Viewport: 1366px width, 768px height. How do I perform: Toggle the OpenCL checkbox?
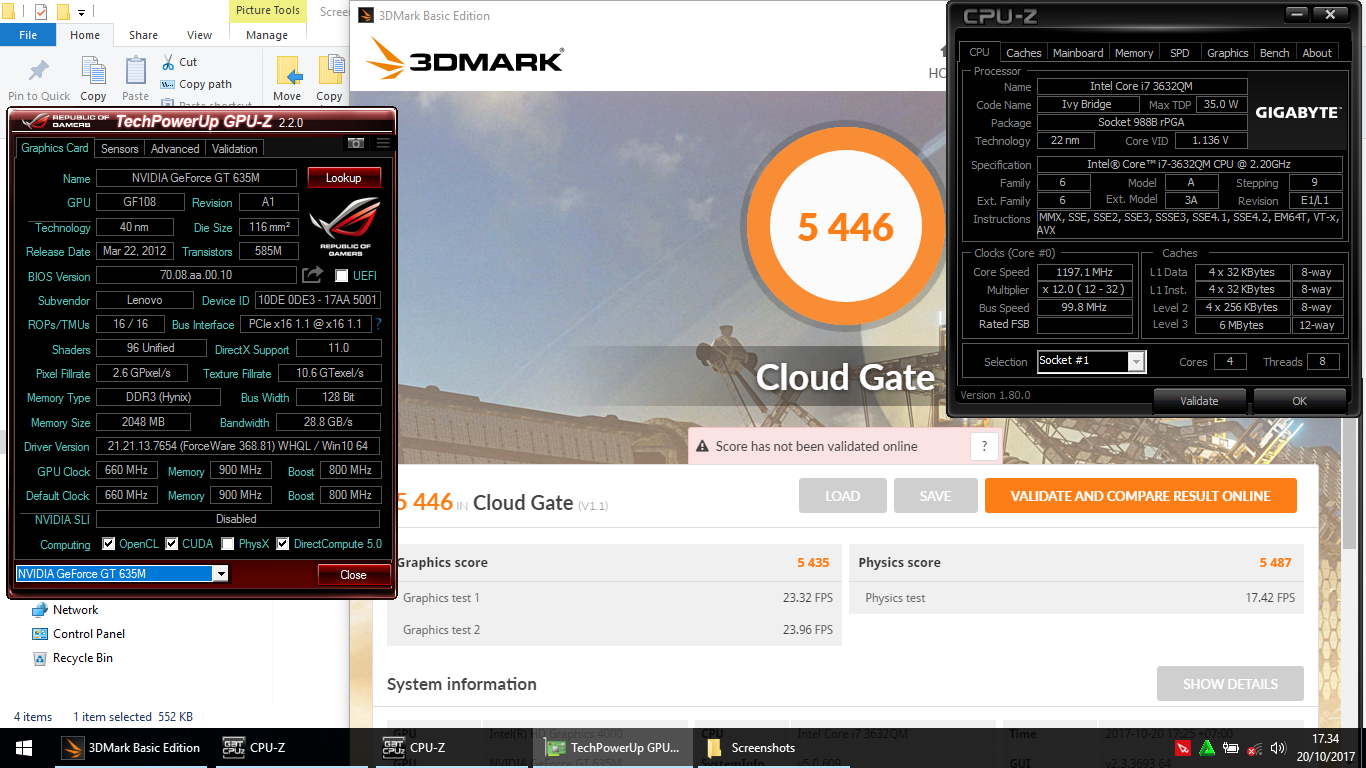click(x=109, y=544)
